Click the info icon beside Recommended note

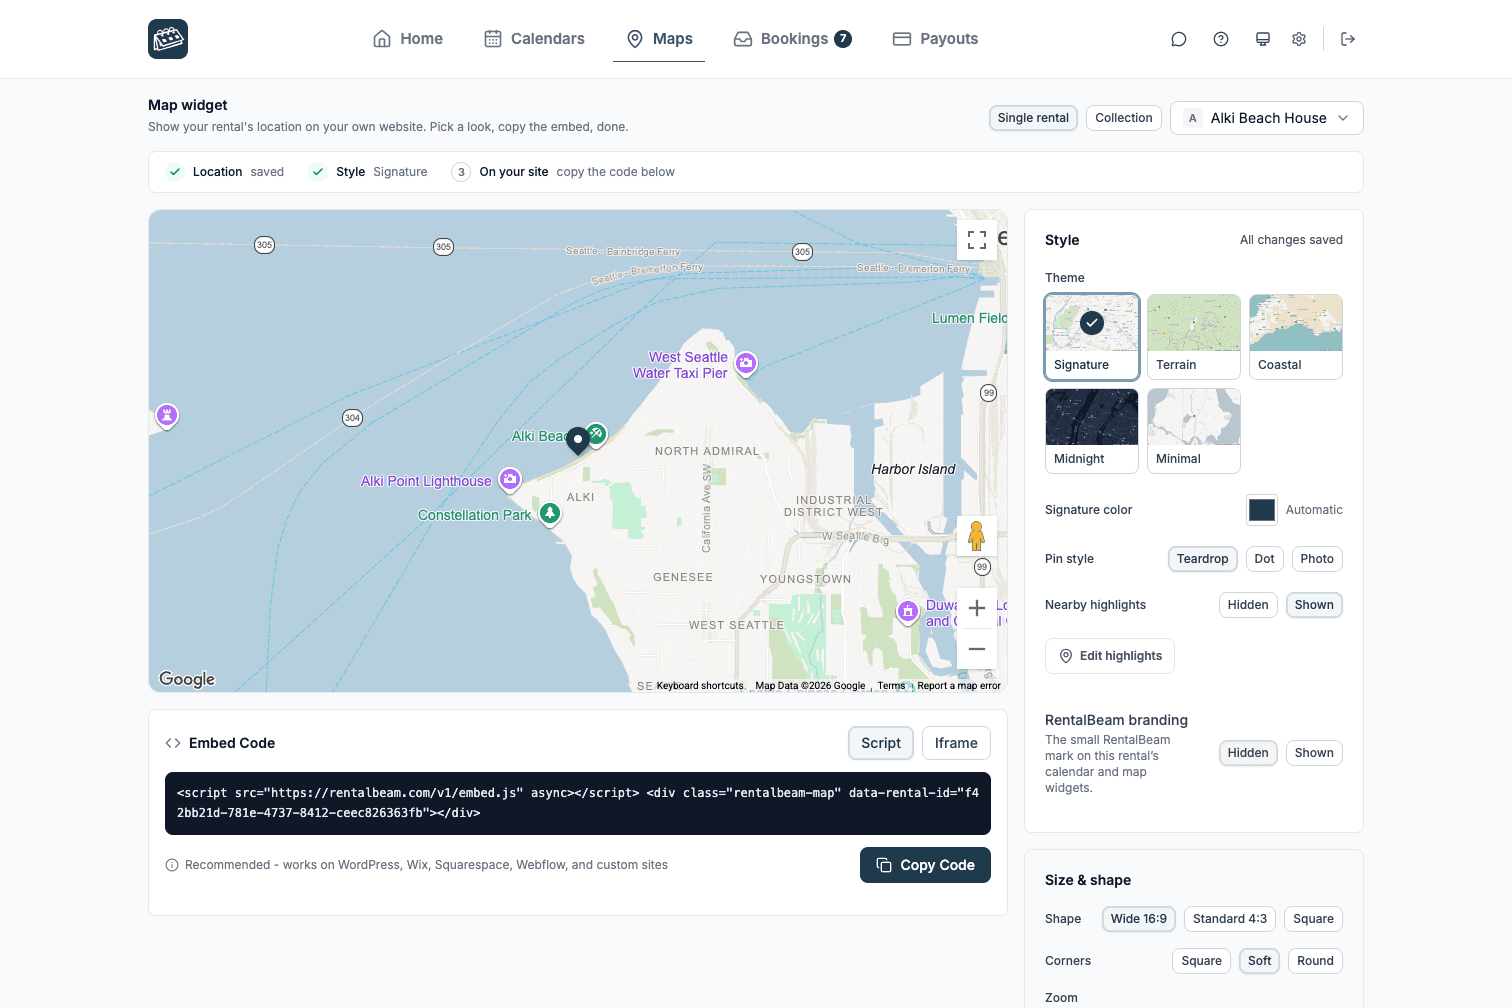pyautogui.click(x=172, y=865)
